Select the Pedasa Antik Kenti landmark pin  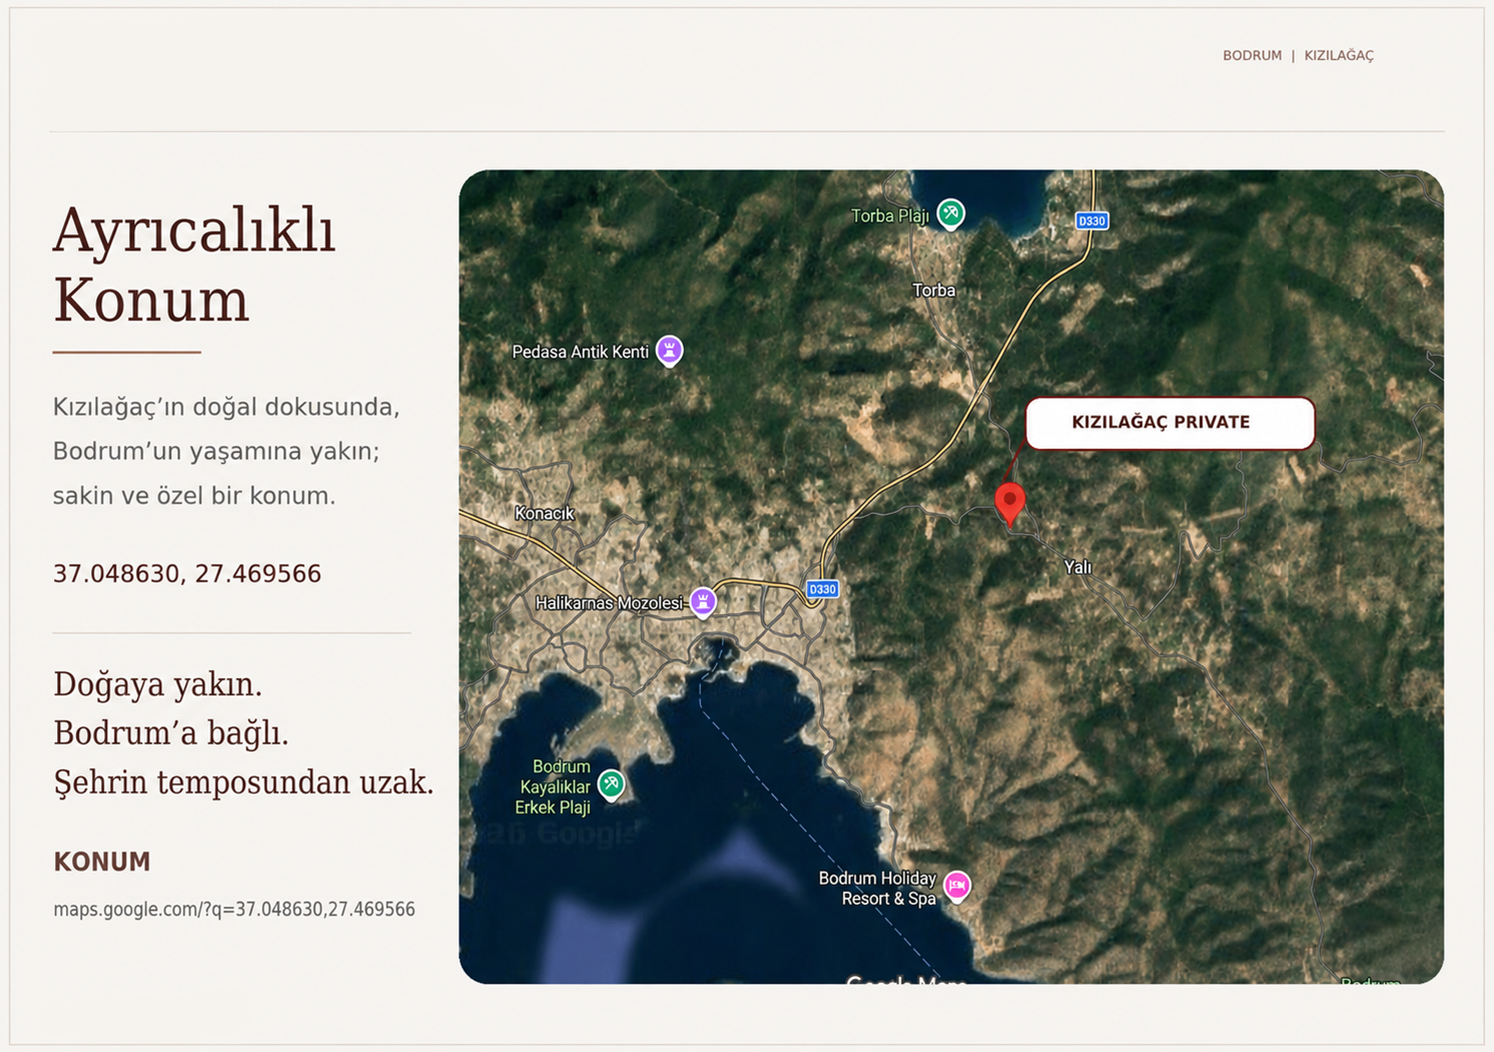pos(669,351)
